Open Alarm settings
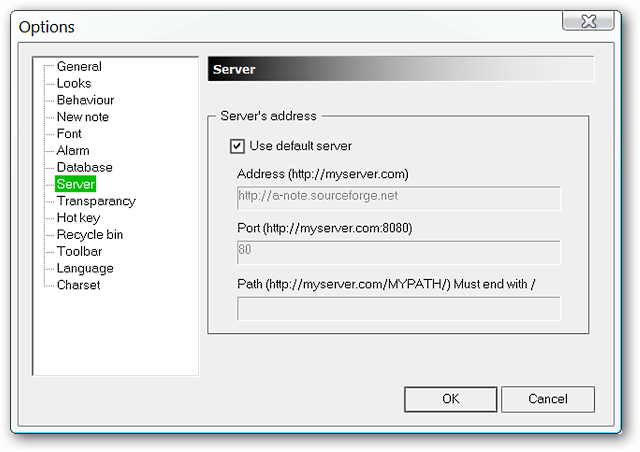Viewport: 640px width, 452px height. coord(73,150)
